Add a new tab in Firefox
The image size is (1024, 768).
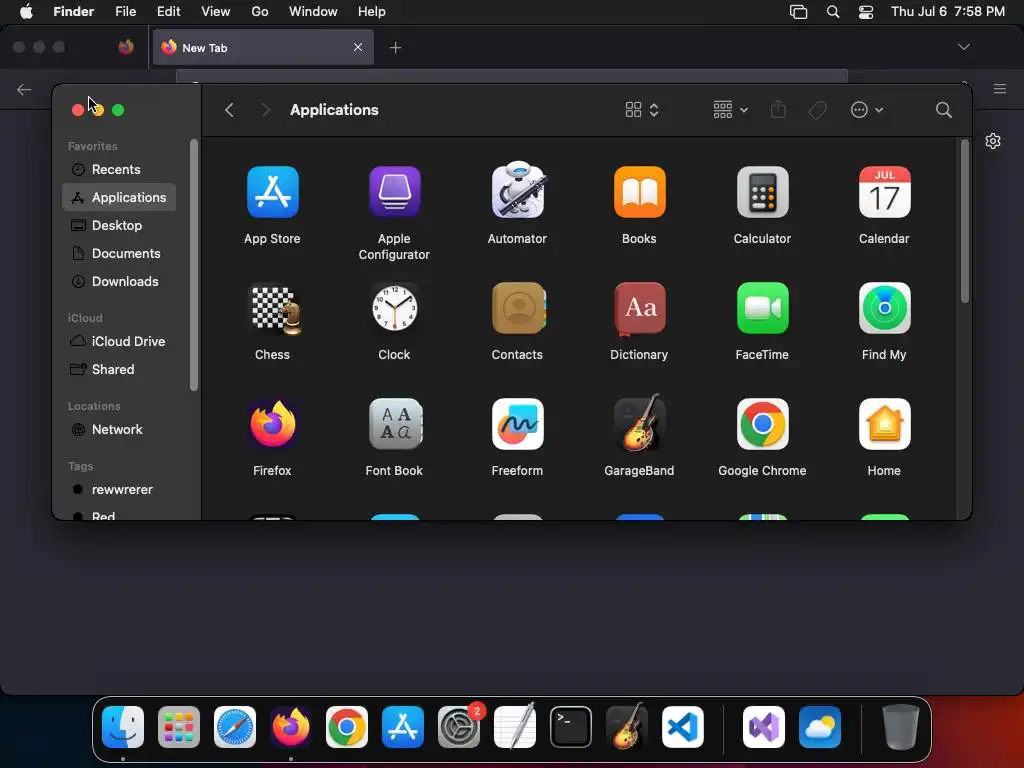coord(395,48)
